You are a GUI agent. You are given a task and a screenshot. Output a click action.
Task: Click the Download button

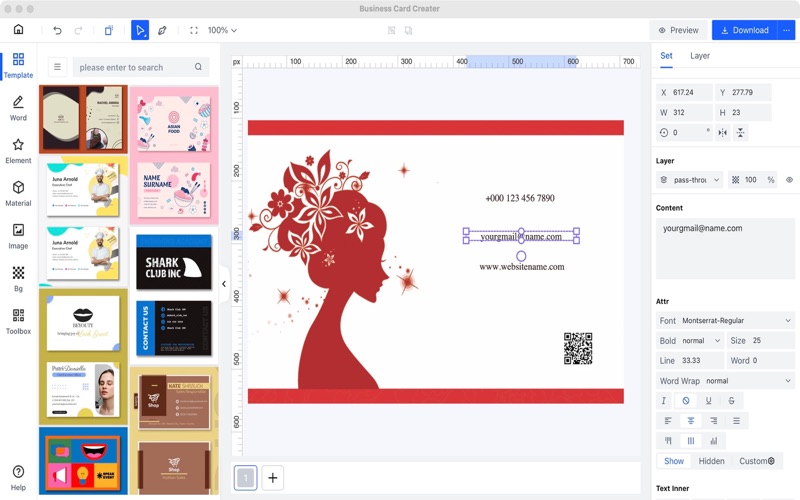744,30
